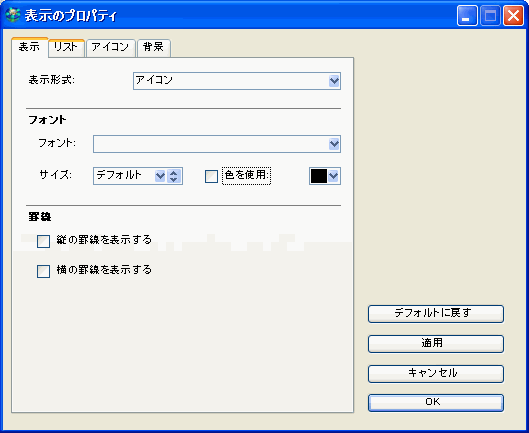Check 縦の罫線を表示する checkbox

[x=44, y=242]
